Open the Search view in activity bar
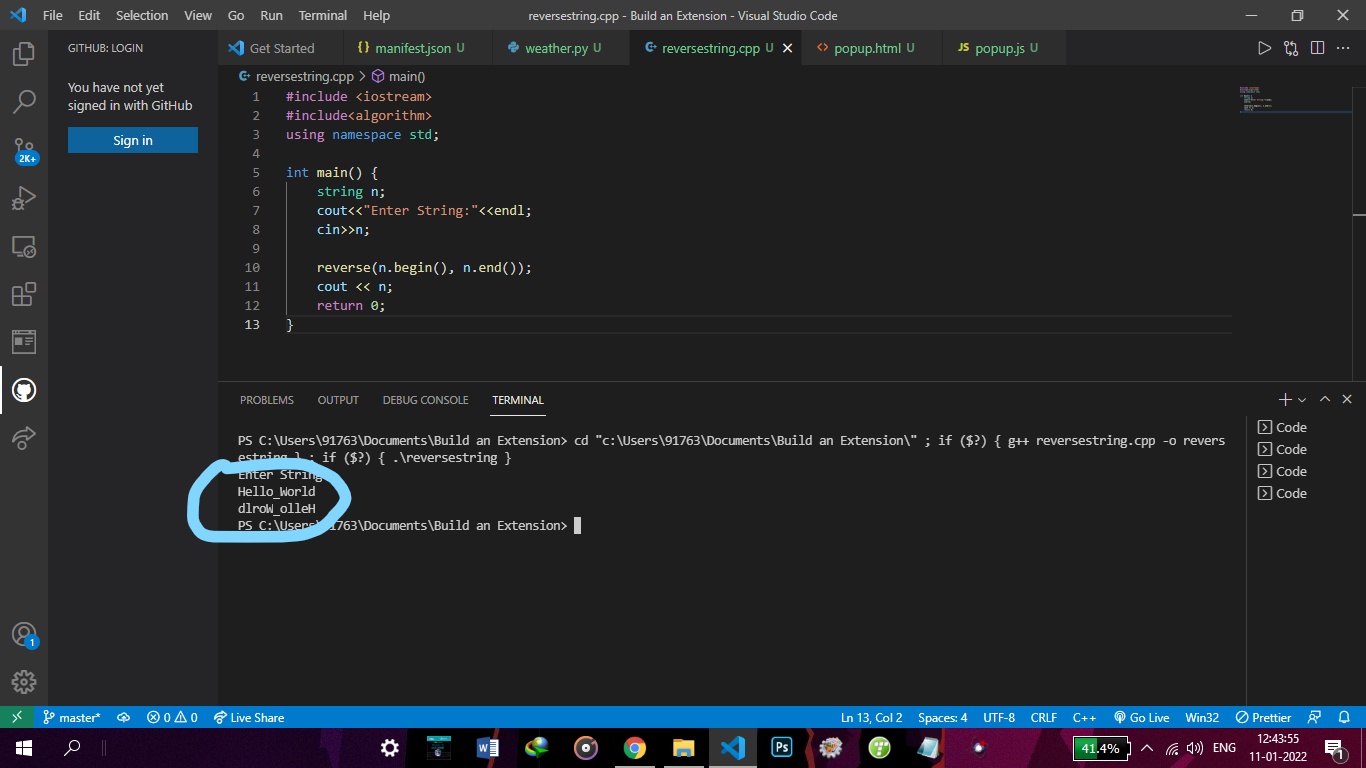This screenshot has width=1366, height=768. [24, 101]
